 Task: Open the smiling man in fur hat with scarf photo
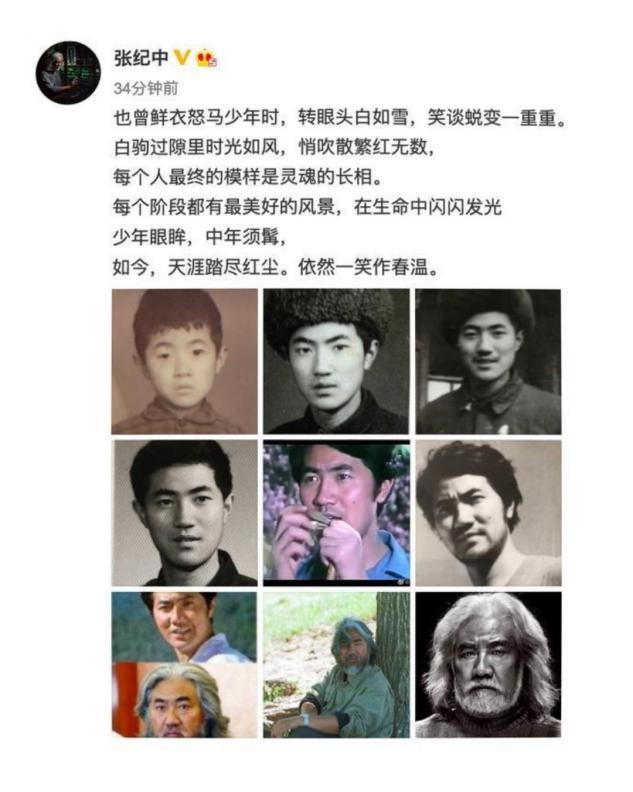(x=488, y=362)
